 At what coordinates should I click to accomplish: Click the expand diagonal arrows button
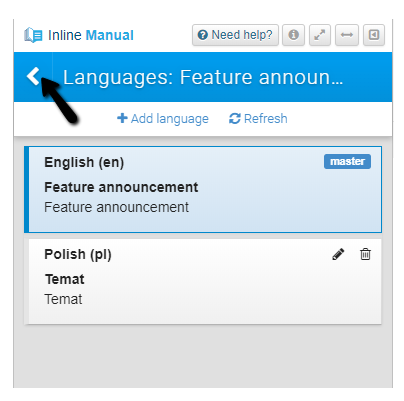click(320, 35)
